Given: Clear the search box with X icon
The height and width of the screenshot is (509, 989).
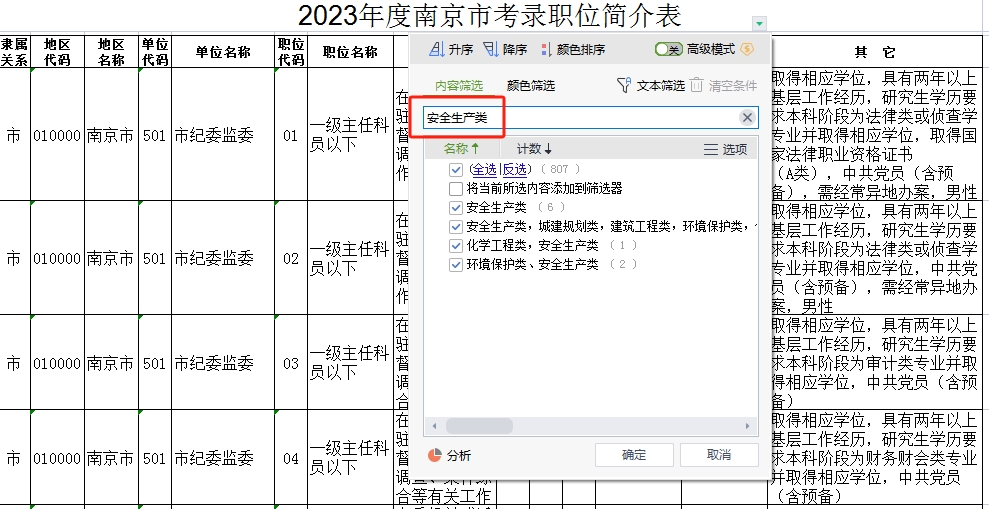Looking at the screenshot, I should [x=747, y=118].
